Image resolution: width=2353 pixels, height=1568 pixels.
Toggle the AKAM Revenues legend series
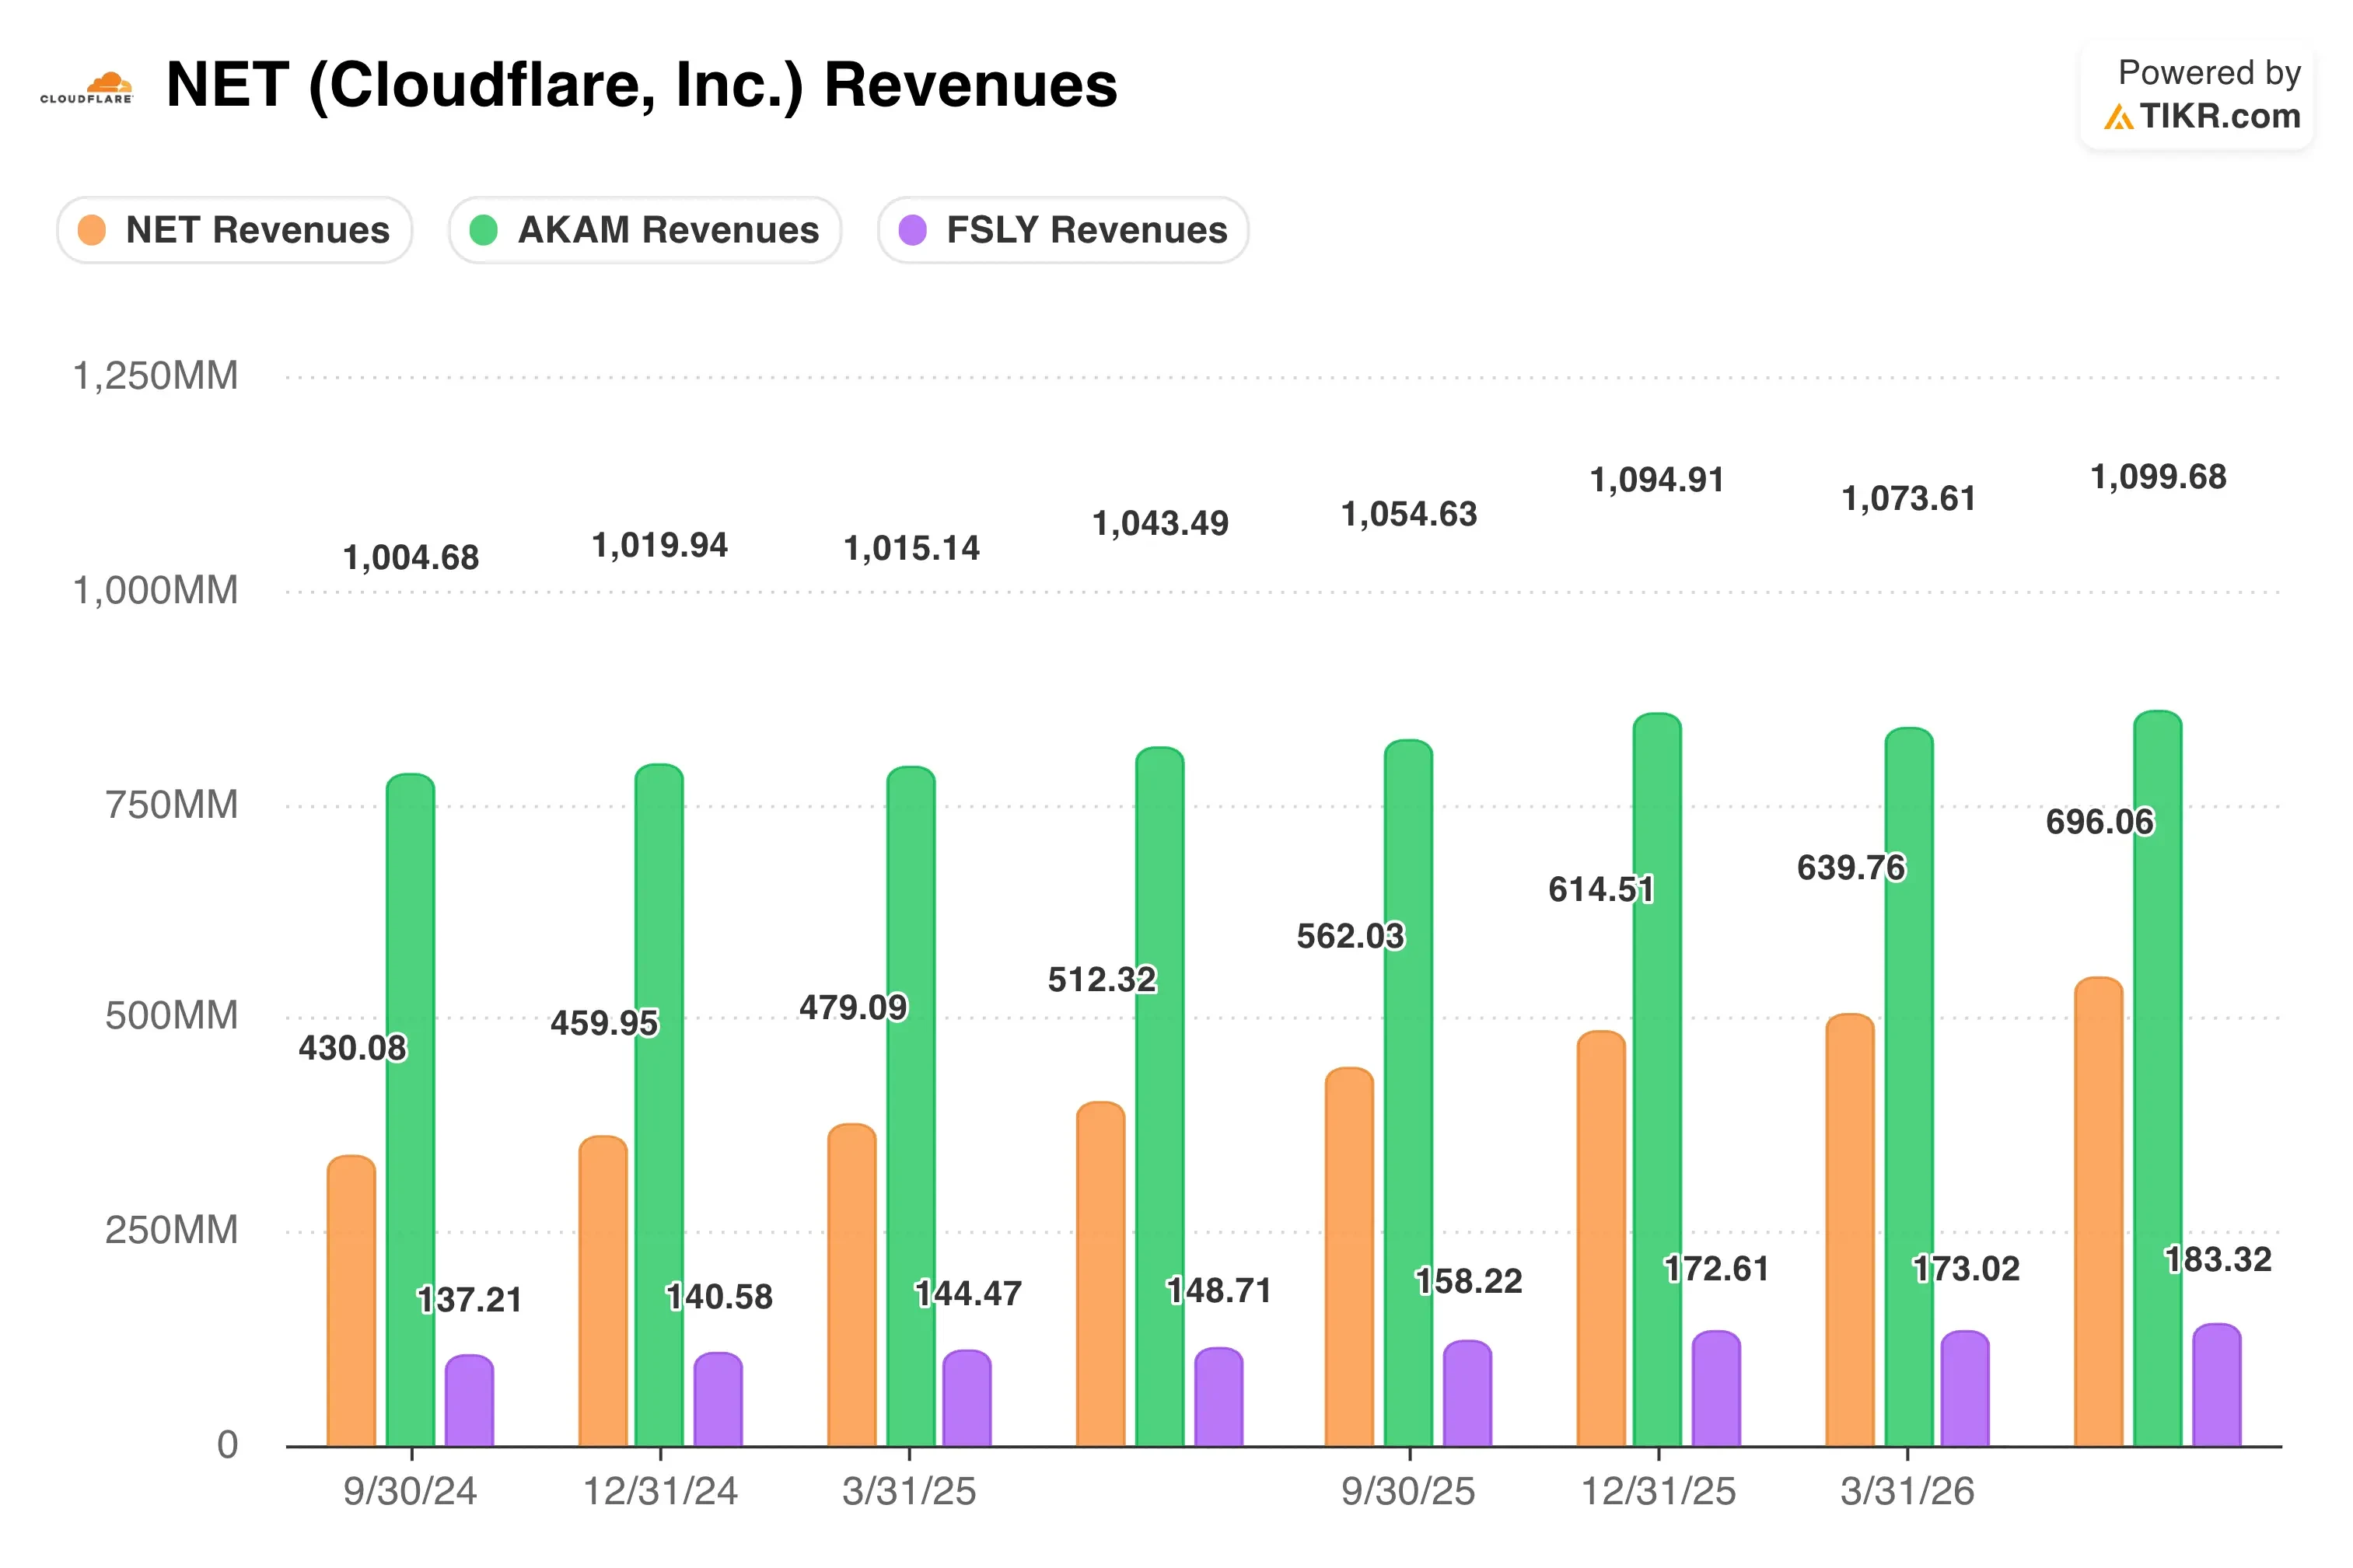(645, 230)
